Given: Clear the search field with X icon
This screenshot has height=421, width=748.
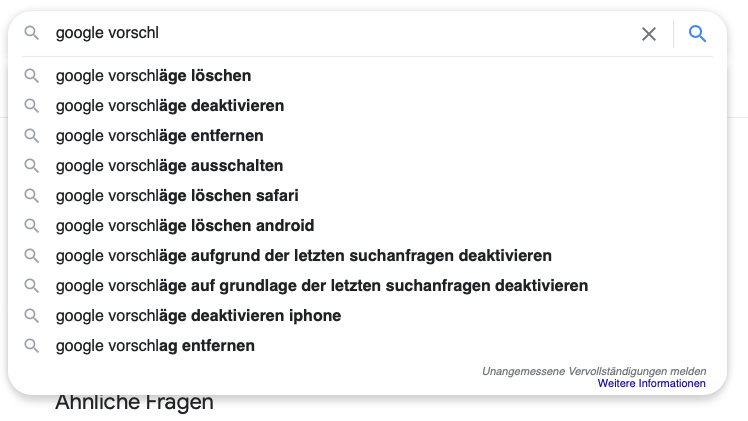Looking at the screenshot, I should pos(649,34).
